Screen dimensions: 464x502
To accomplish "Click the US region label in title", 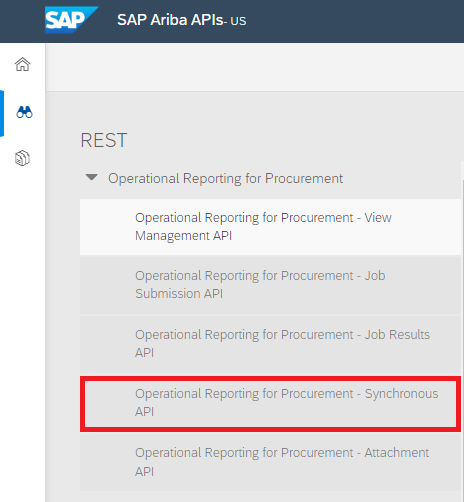I will pos(238,21).
